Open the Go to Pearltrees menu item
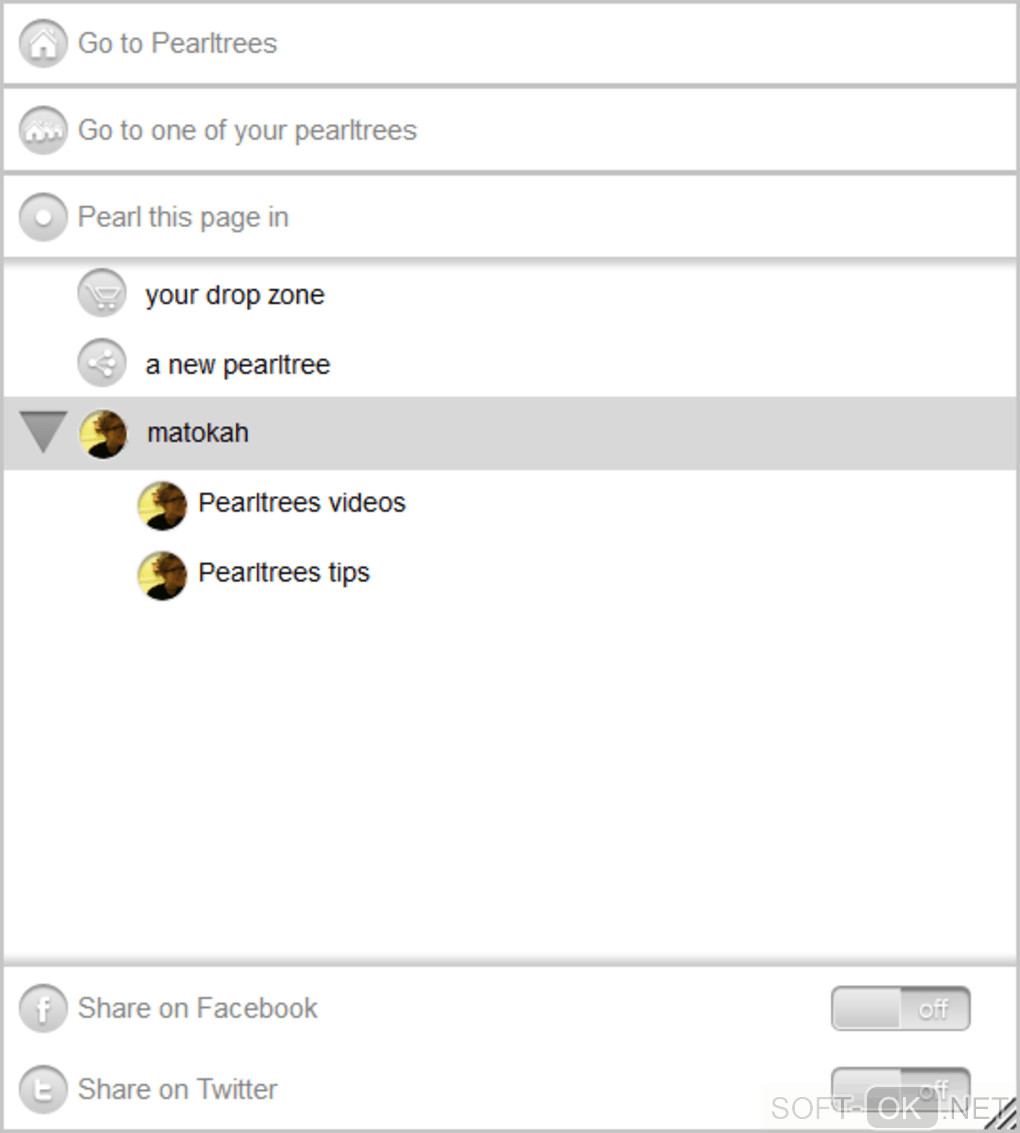1020x1133 pixels. coord(178,44)
